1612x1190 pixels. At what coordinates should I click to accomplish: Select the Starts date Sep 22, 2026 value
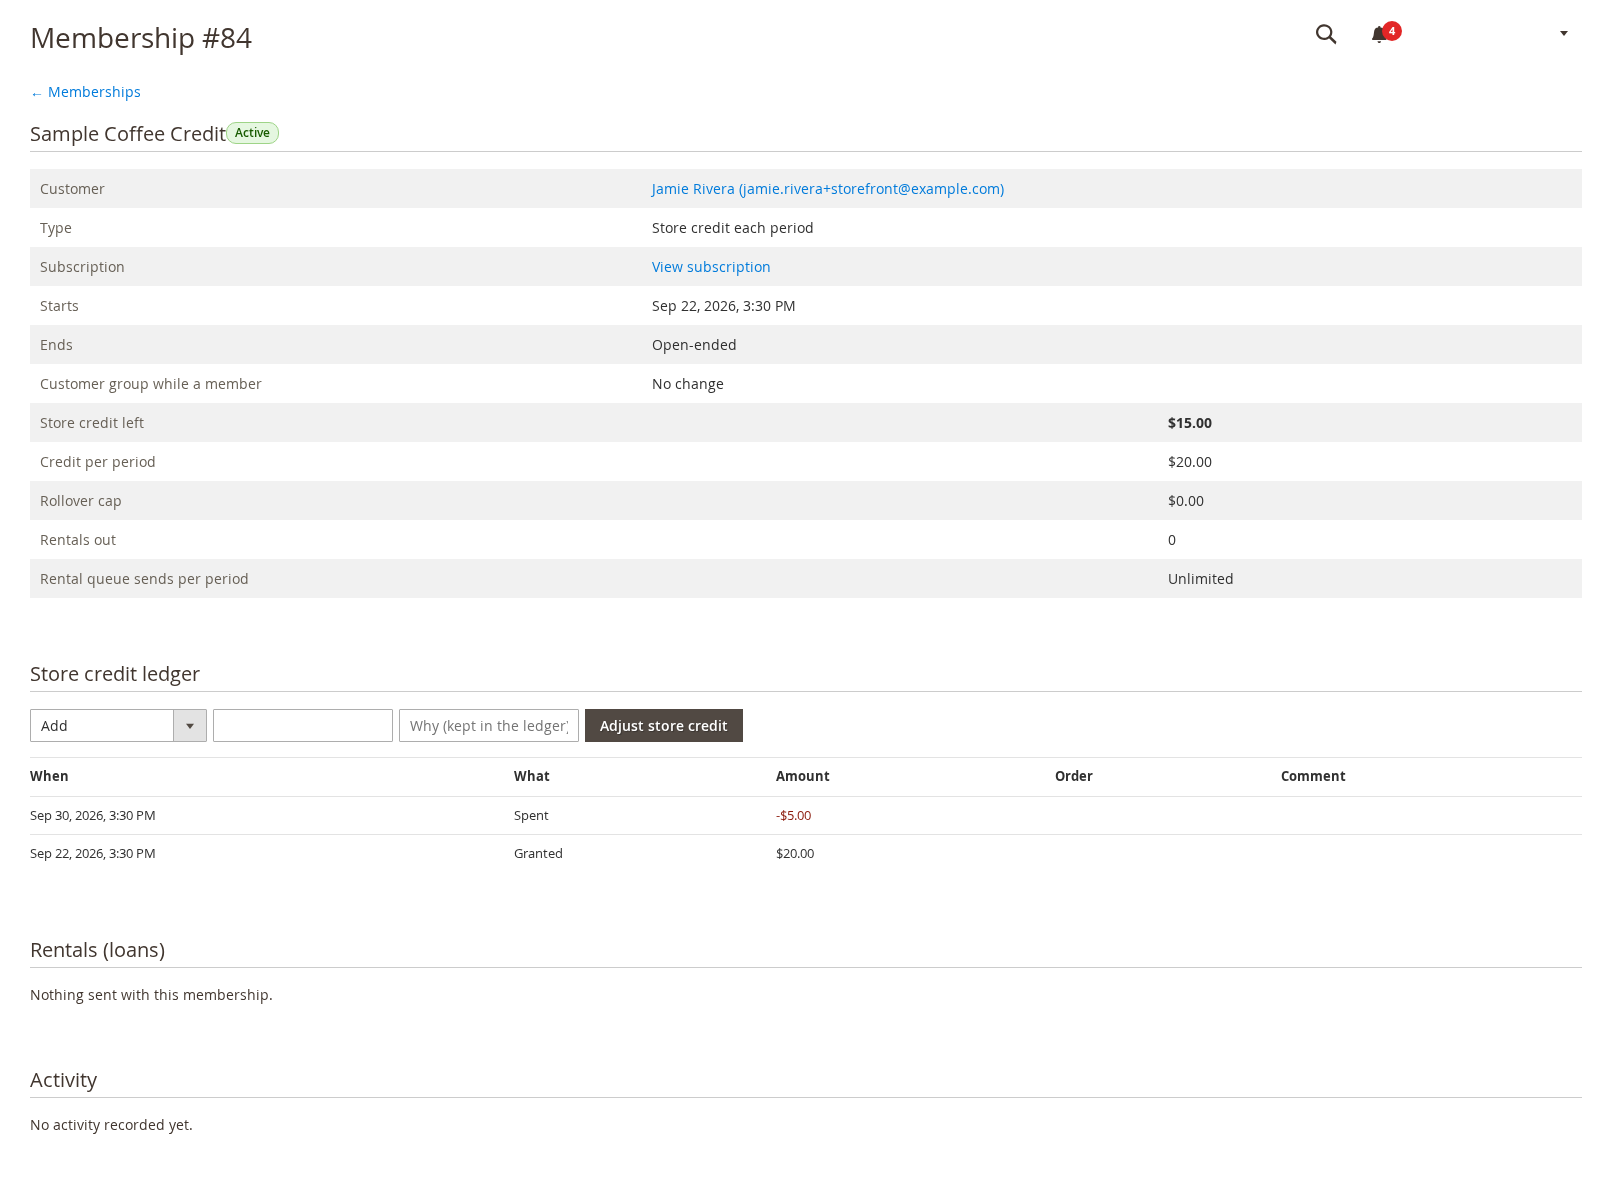(x=724, y=306)
